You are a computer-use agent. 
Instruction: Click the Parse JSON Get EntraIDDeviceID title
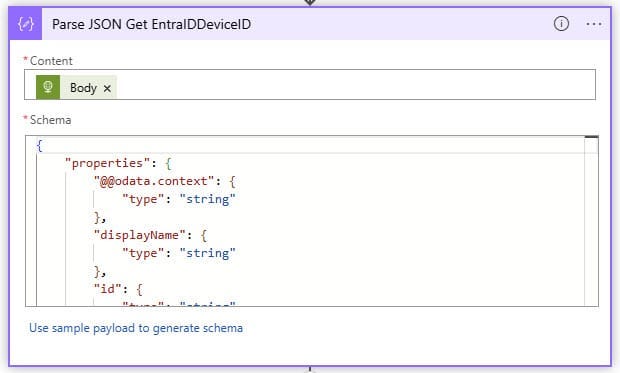pos(151,24)
